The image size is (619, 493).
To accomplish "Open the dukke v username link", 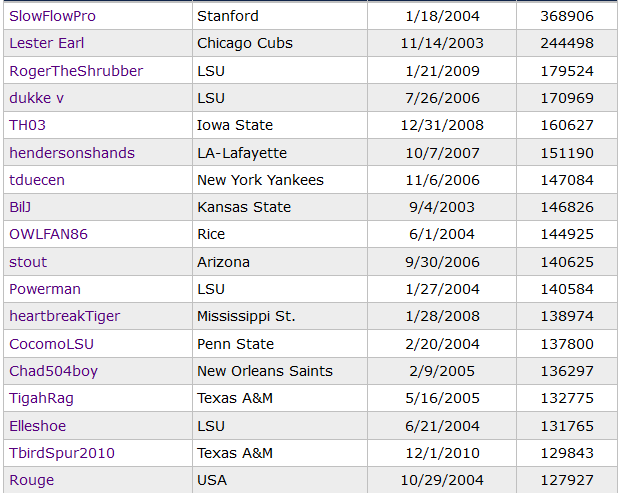I will pos(37,98).
